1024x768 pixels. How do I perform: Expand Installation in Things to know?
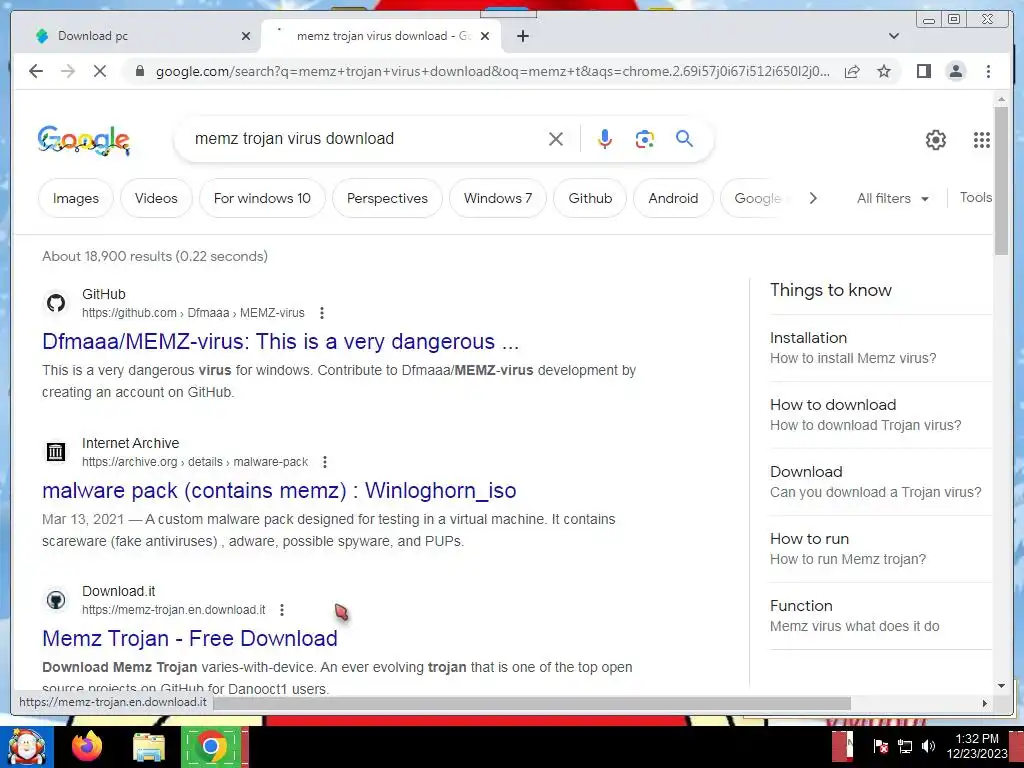(x=880, y=347)
